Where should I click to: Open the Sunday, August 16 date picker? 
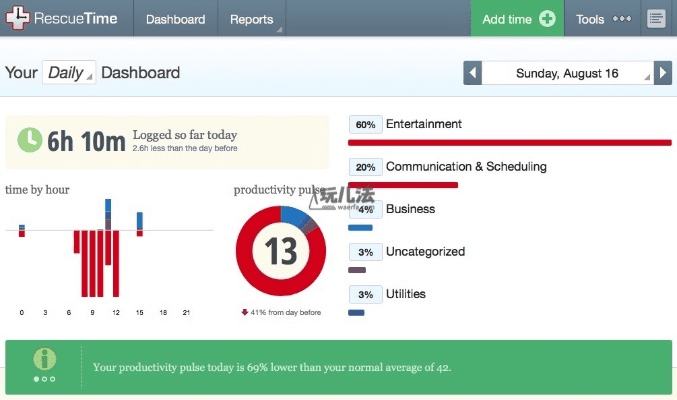(x=567, y=73)
